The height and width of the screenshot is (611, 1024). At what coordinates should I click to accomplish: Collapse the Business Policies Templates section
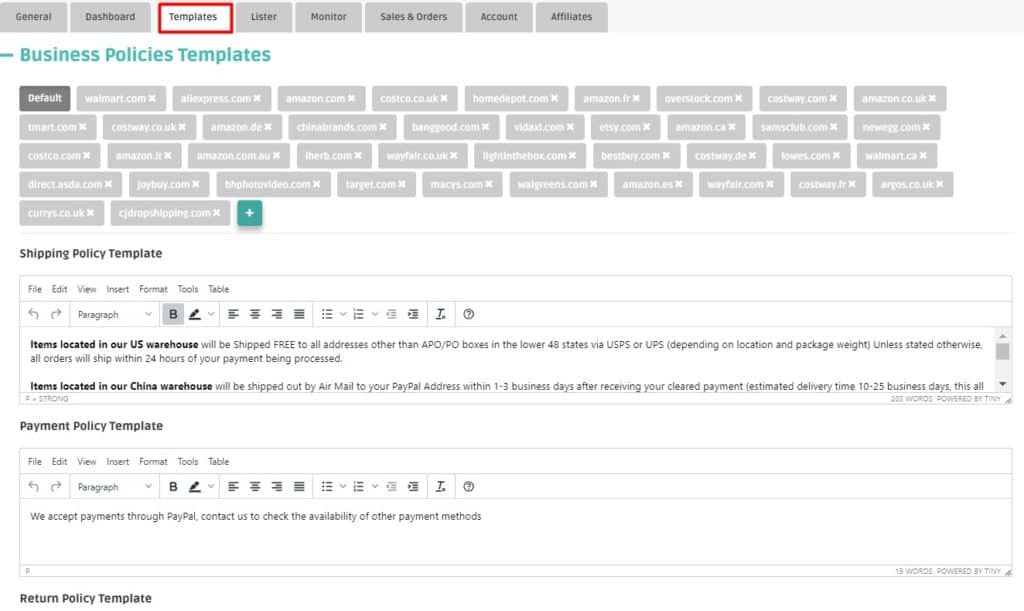click(x=7, y=55)
